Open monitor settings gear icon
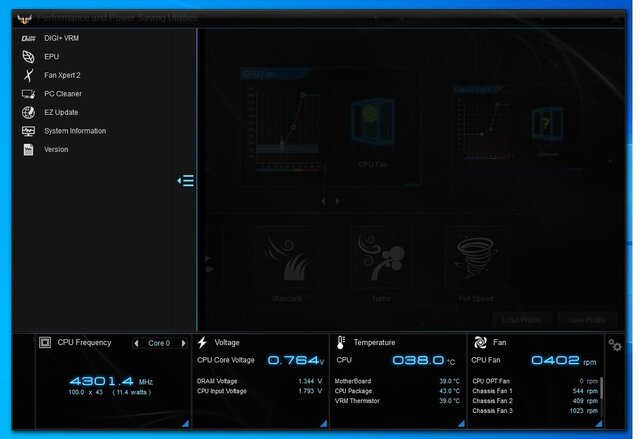The image size is (640, 439). tap(615, 346)
